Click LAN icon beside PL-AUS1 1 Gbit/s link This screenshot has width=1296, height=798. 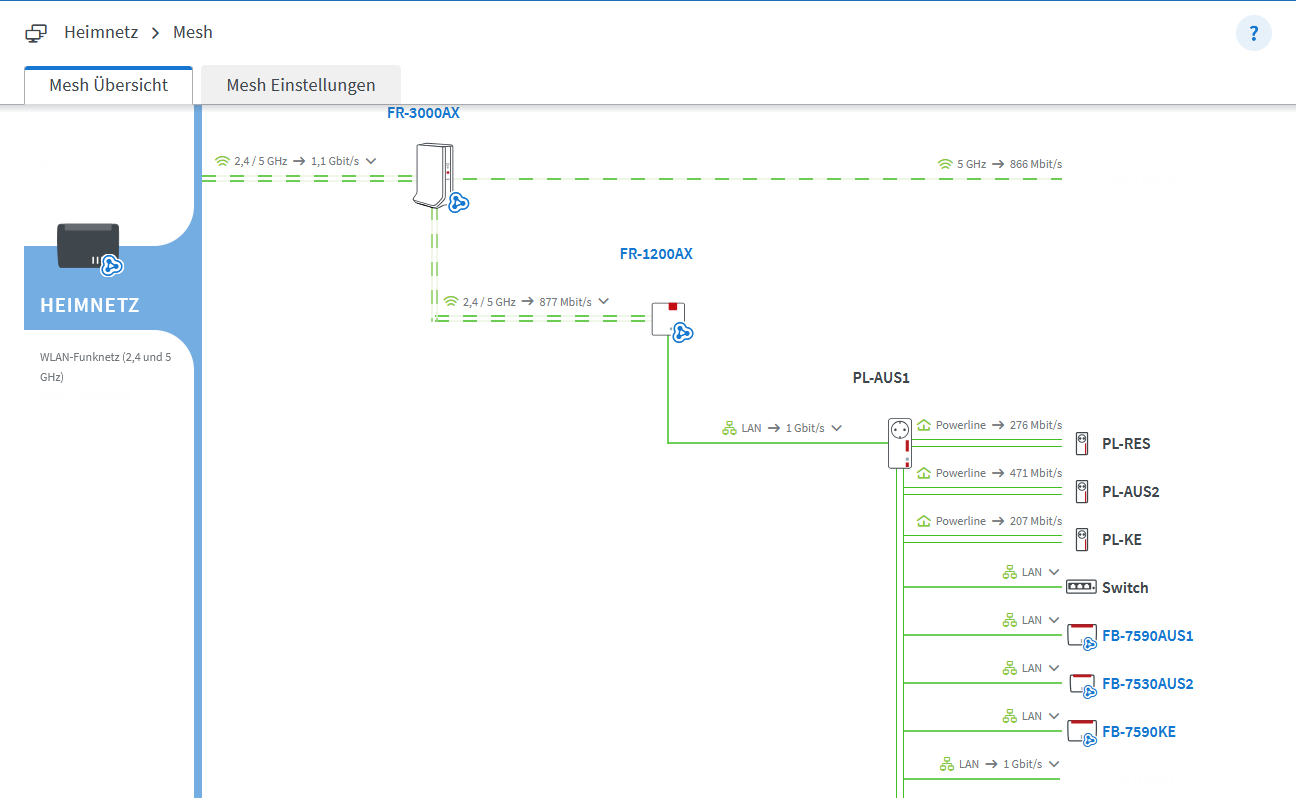tap(729, 428)
